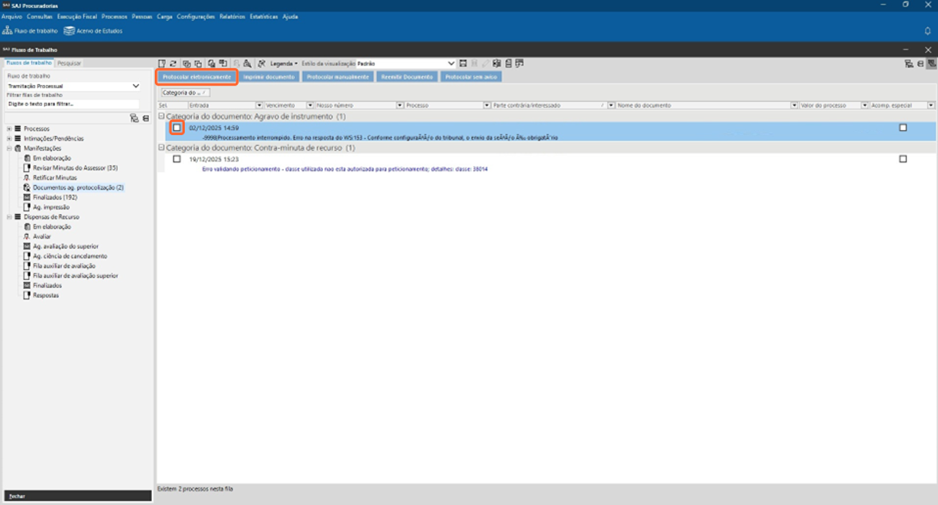Viewport: 938px width, 505px height.
Task: Click the filter text field in the left panel
Action: (72, 104)
